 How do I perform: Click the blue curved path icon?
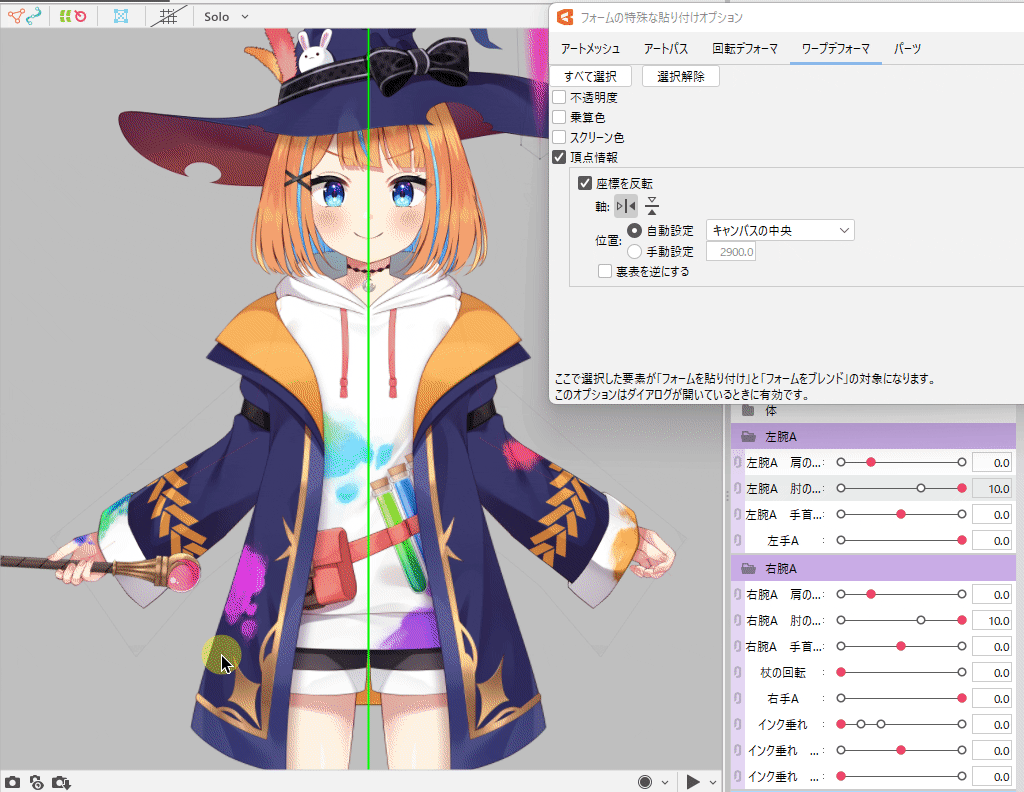pyautogui.click(x=35, y=16)
